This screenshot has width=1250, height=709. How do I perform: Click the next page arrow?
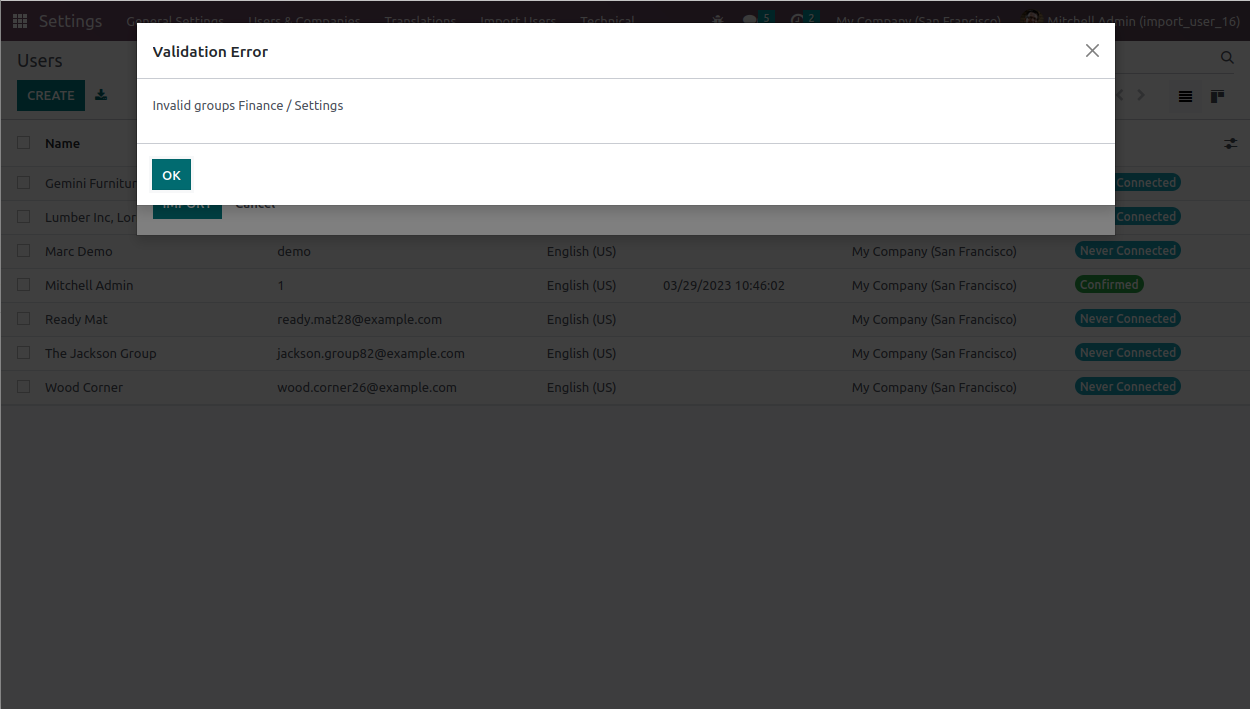1141,96
